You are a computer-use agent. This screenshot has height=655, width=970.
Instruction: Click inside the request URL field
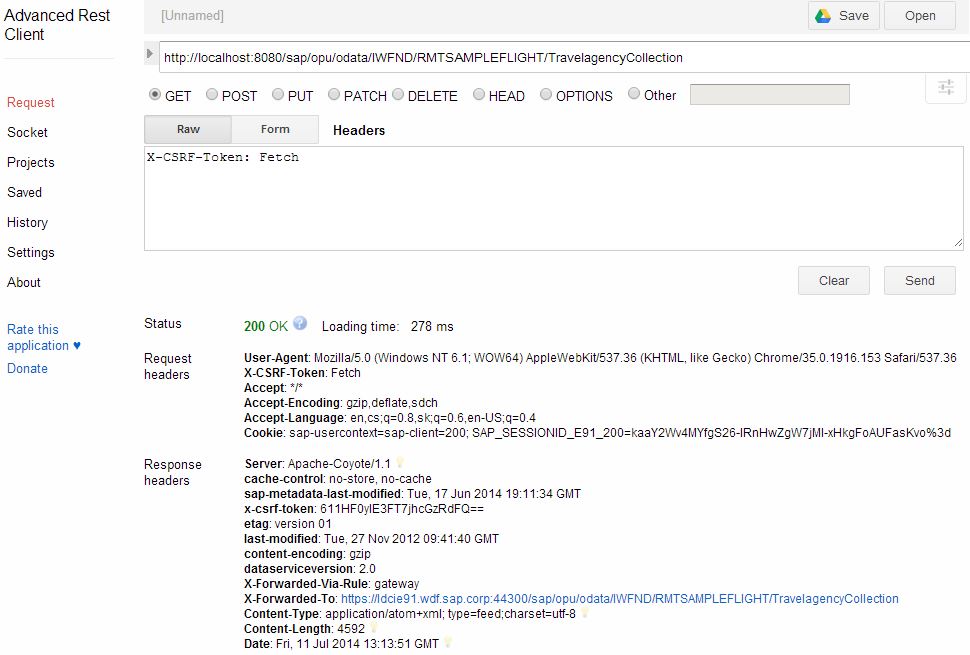tap(500, 58)
